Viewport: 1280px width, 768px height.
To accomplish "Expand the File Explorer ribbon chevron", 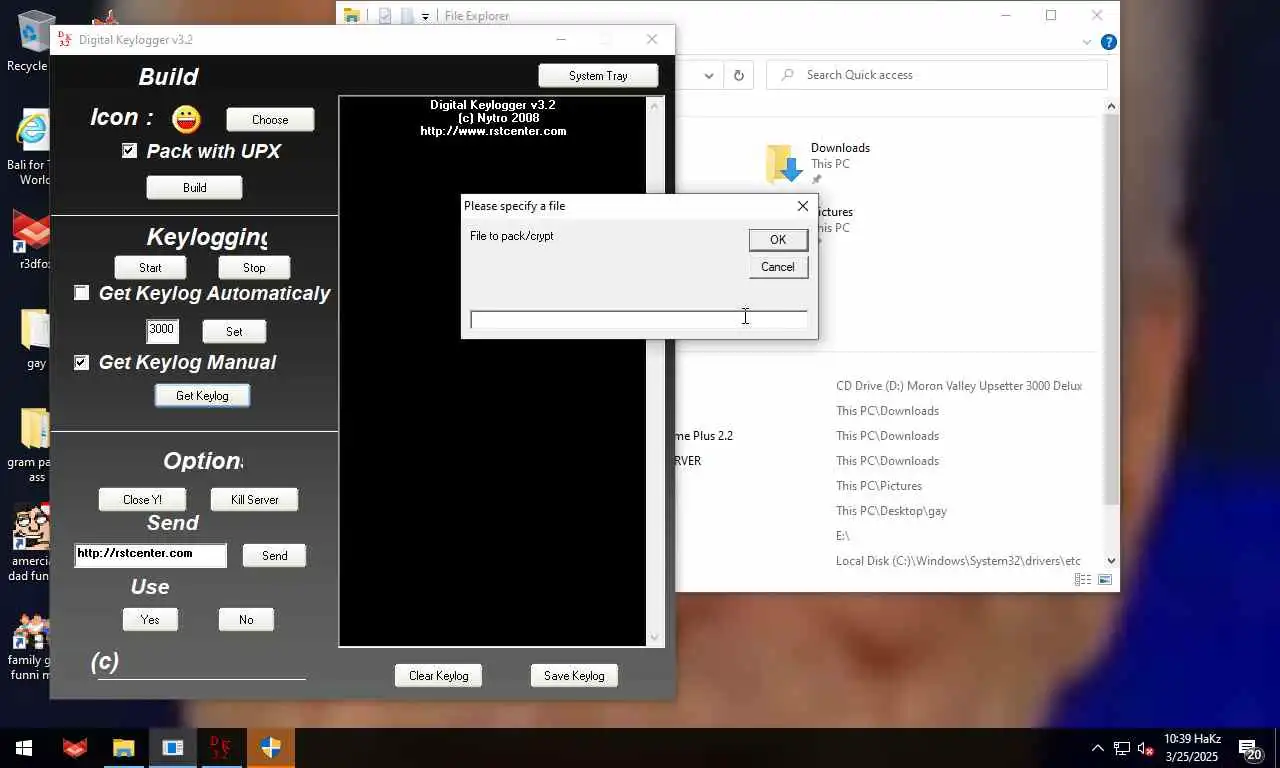I will click(1087, 42).
